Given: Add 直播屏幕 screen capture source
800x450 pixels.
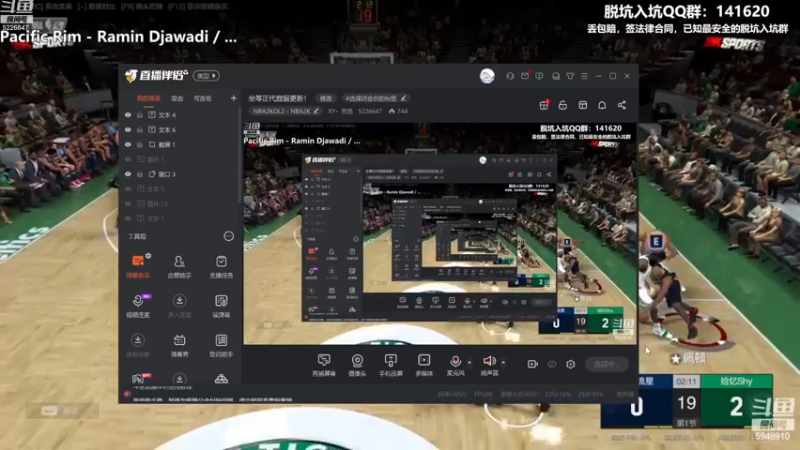Looking at the screenshot, I should pyautogui.click(x=324, y=365).
